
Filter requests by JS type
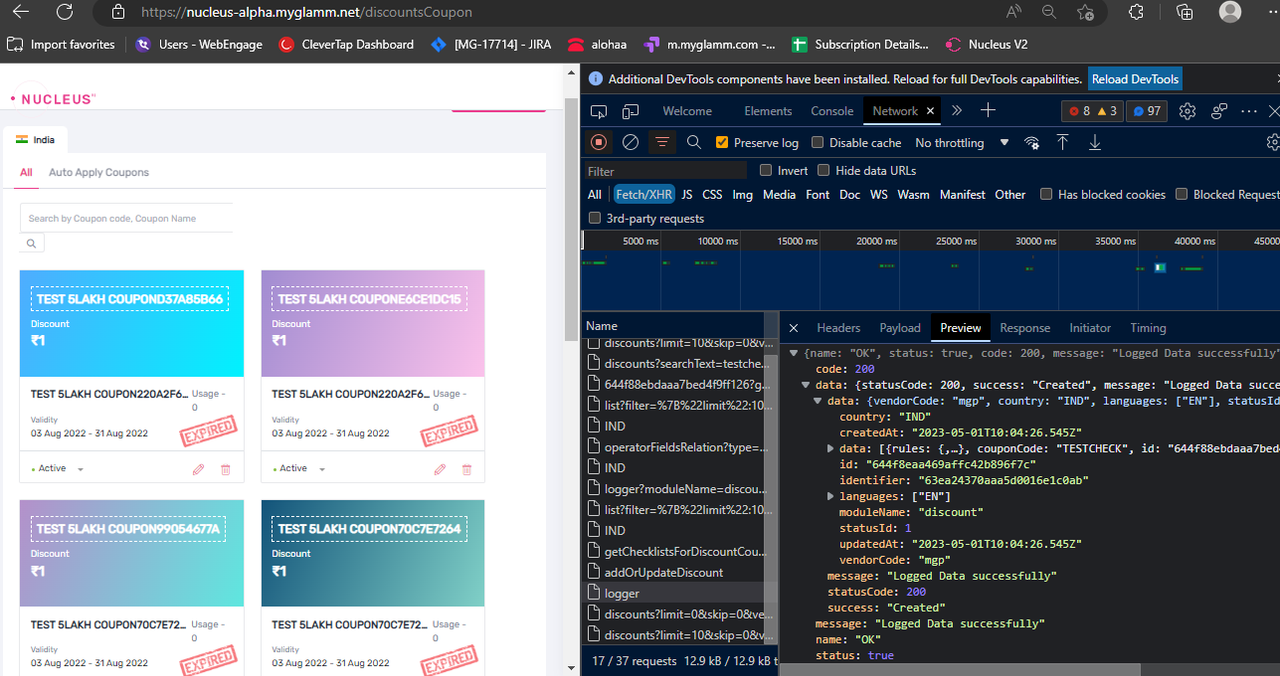[687, 195]
